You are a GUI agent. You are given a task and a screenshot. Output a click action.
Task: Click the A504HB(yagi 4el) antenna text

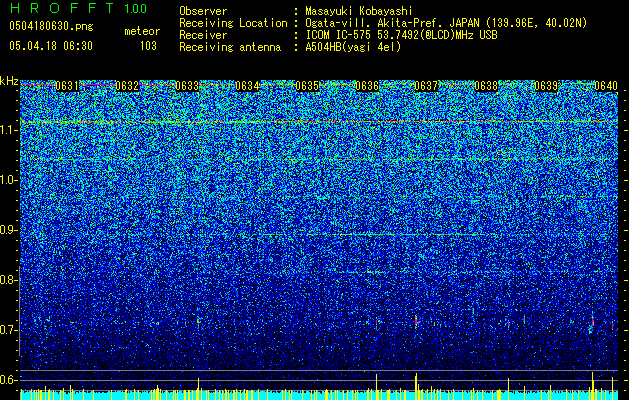353,47
